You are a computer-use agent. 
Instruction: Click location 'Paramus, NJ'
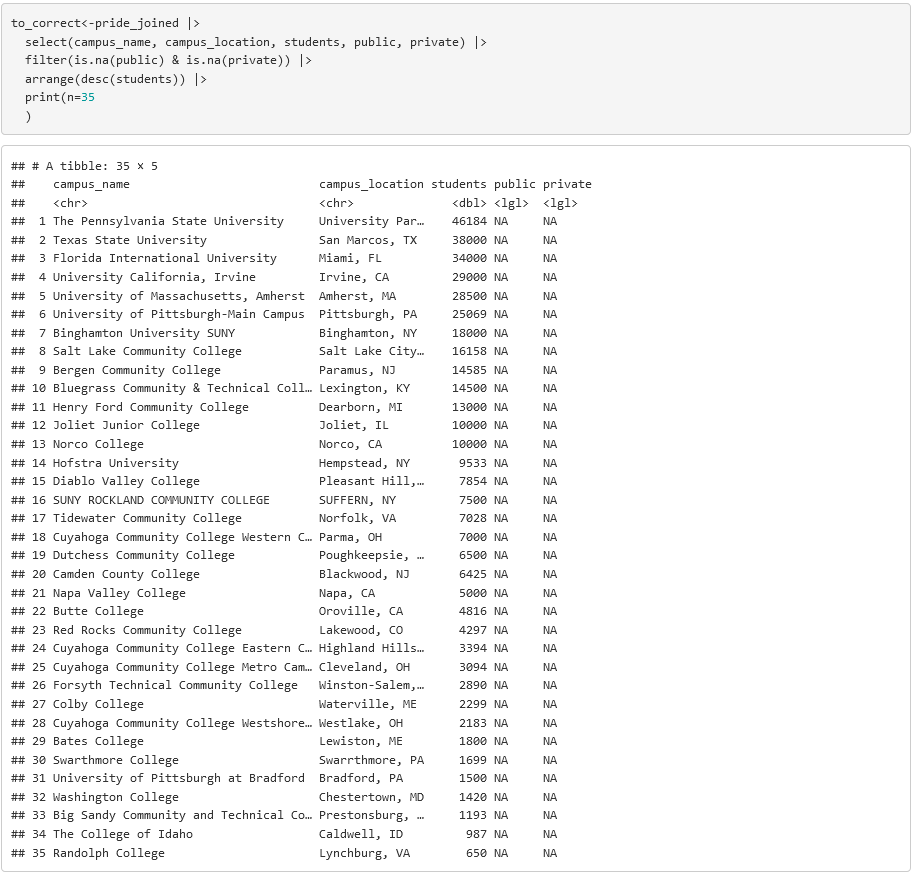[357, 370]
